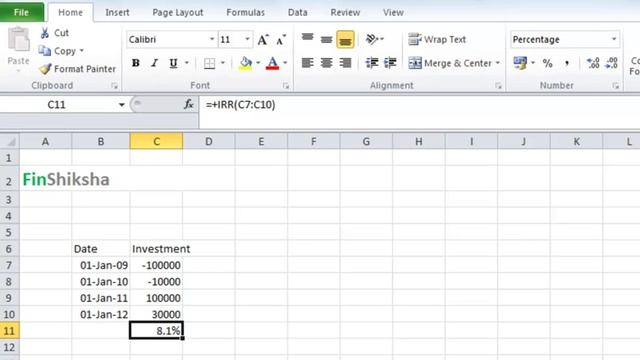640x360 pixels.
Task: Increase decimal places
Action: 593,63
